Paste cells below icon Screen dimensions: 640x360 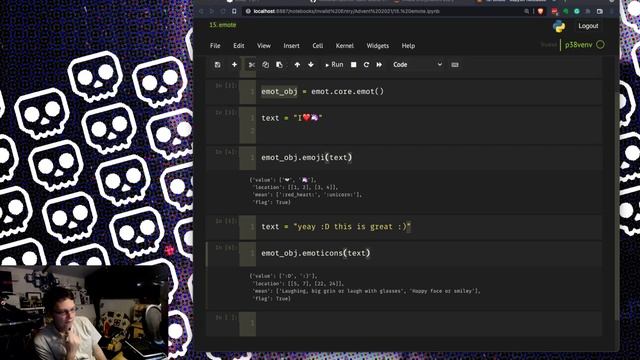click(279, 64)
